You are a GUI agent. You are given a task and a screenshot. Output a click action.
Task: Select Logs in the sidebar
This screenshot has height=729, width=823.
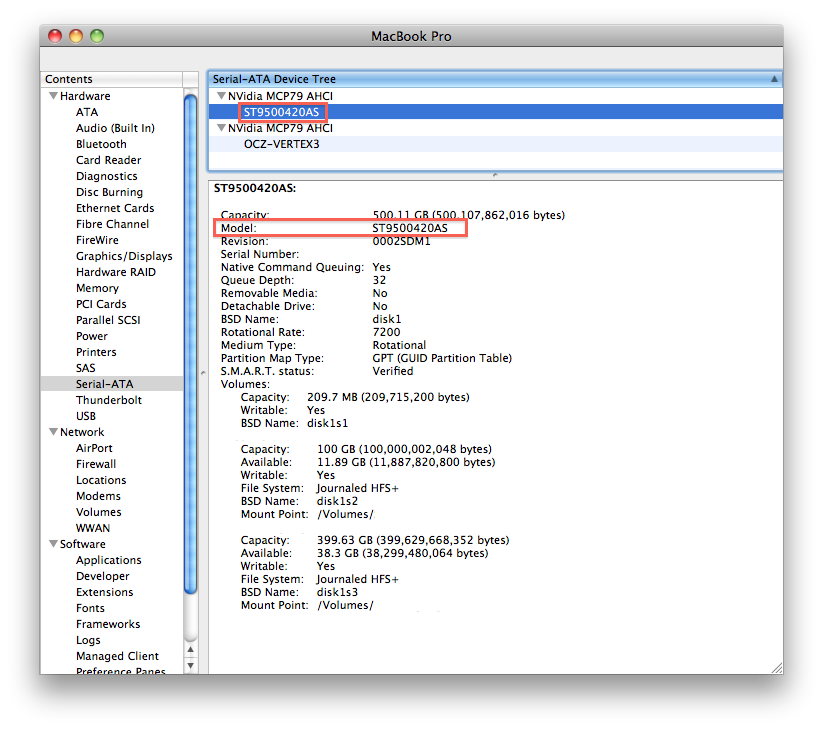[x=88, y=640]
